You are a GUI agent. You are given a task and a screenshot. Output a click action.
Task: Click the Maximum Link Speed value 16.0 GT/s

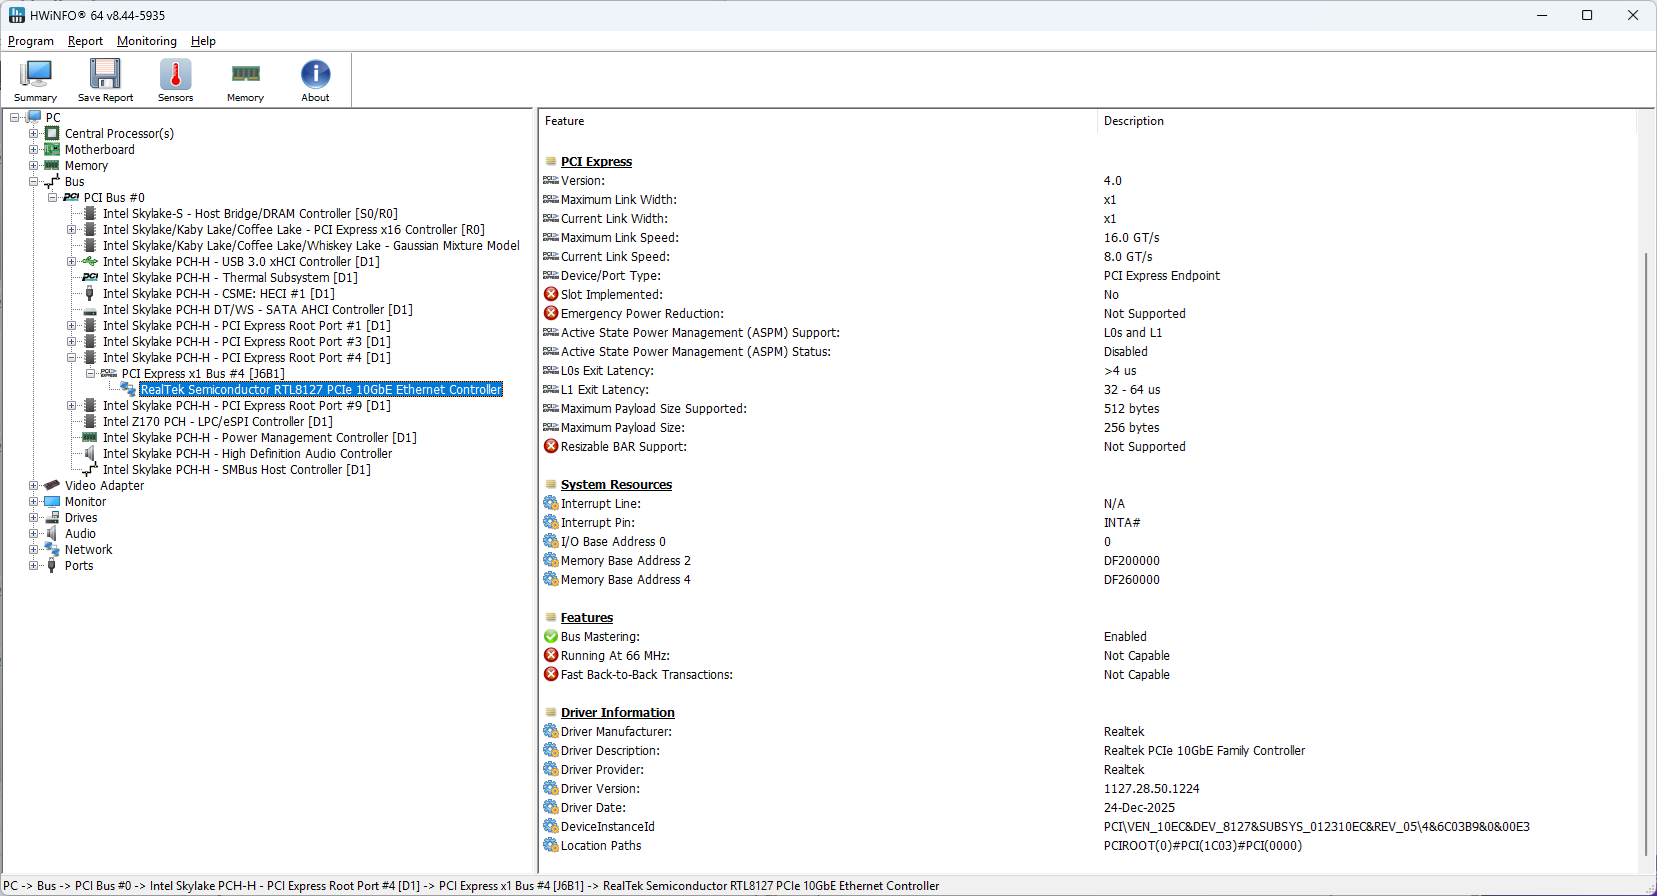coord(1132,238)
